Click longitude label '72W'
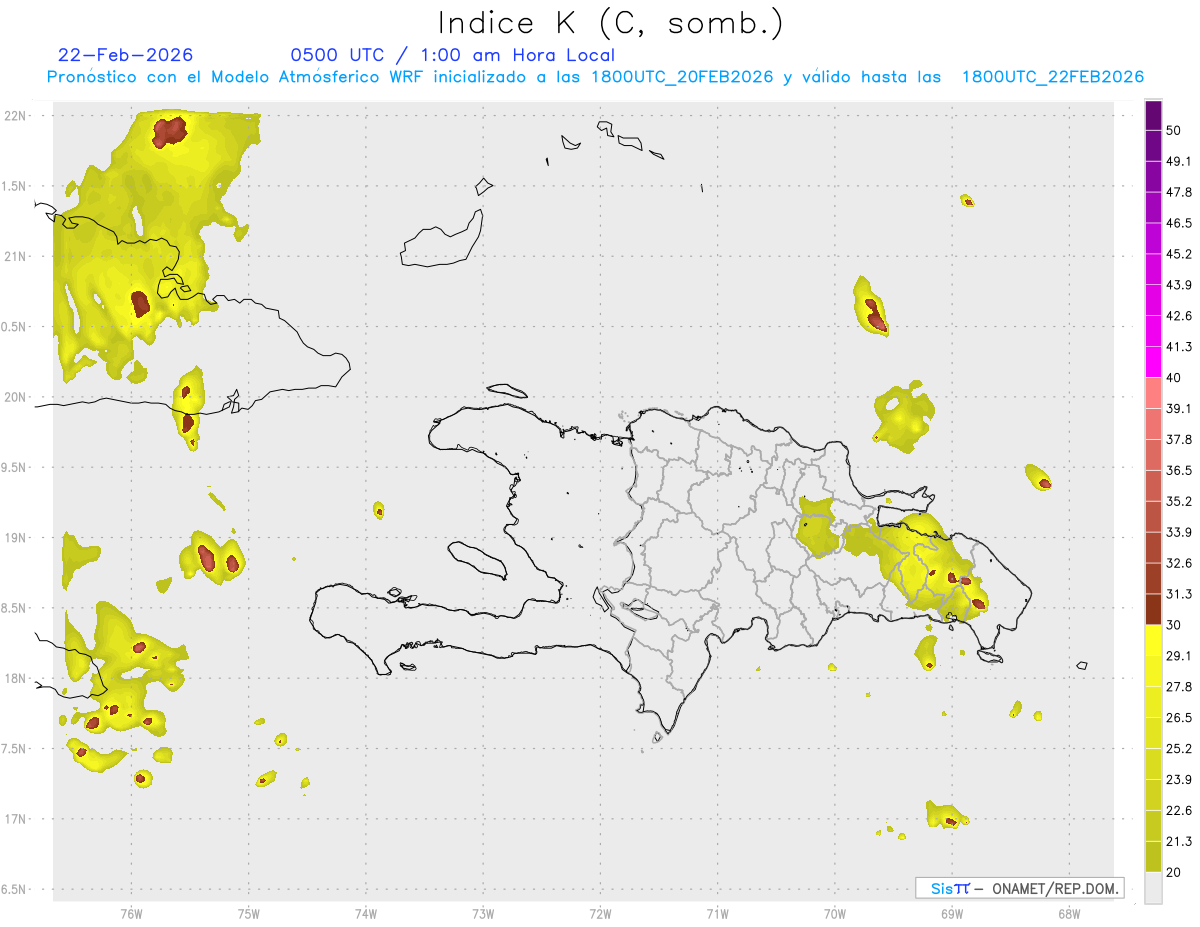The width and height of the screenshot is (1200, 927). 600,914
